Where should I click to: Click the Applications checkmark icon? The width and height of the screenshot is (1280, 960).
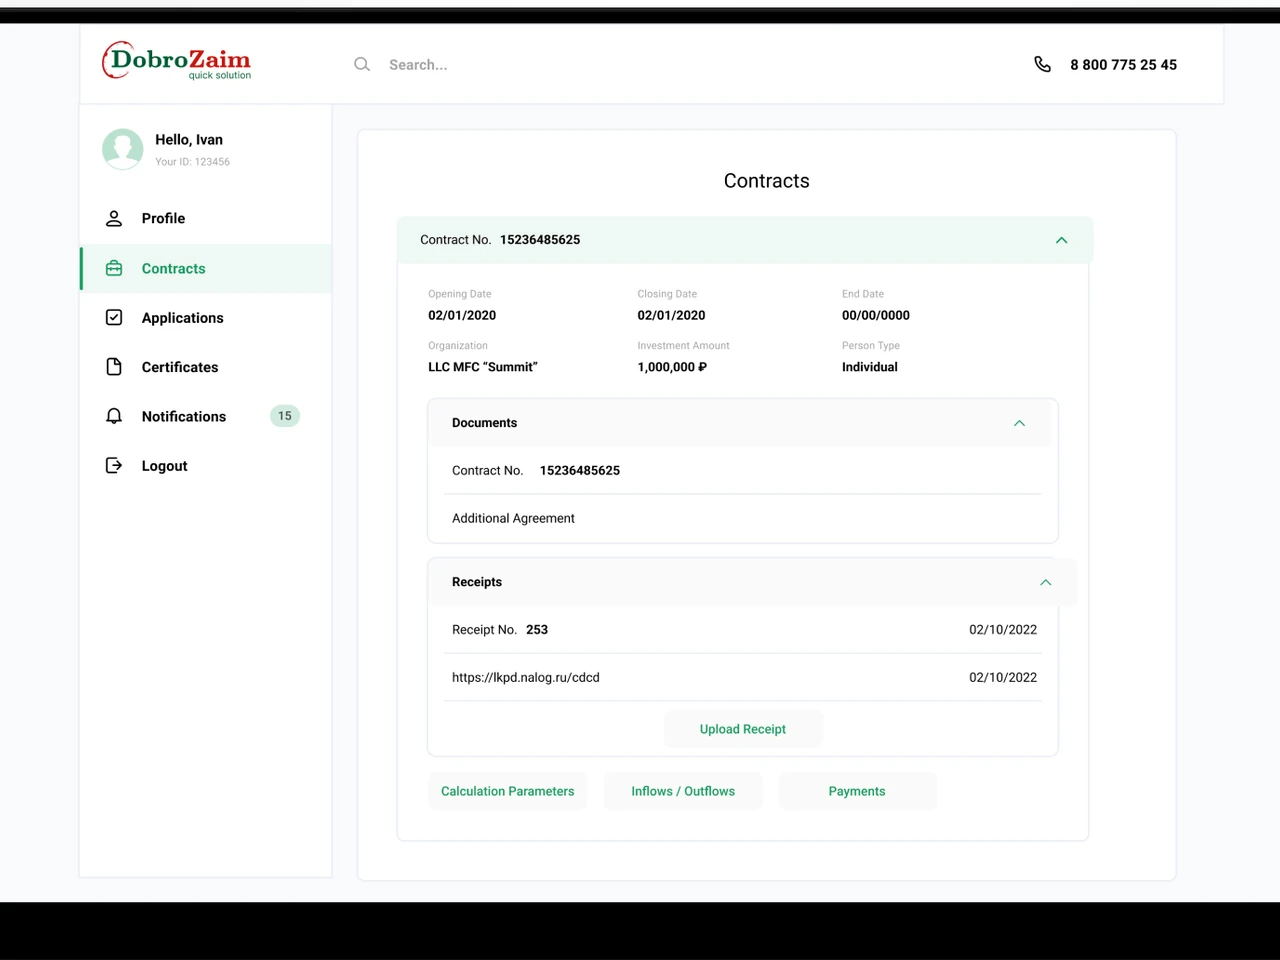114,317
